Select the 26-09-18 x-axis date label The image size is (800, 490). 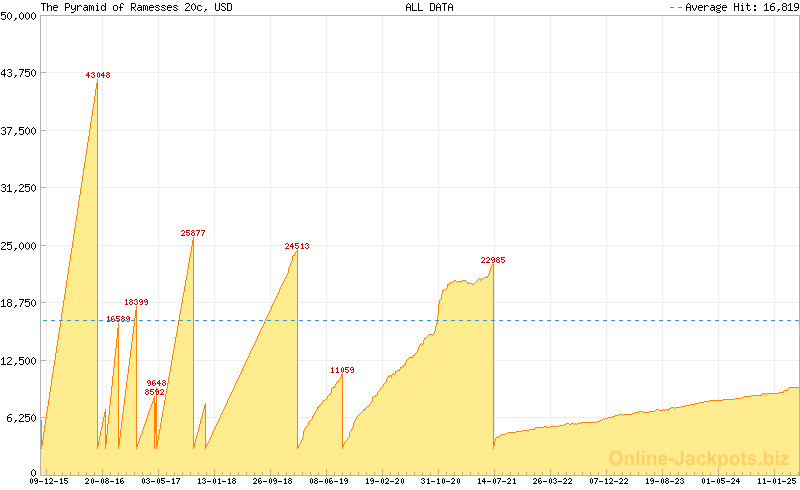pos(272,481)
